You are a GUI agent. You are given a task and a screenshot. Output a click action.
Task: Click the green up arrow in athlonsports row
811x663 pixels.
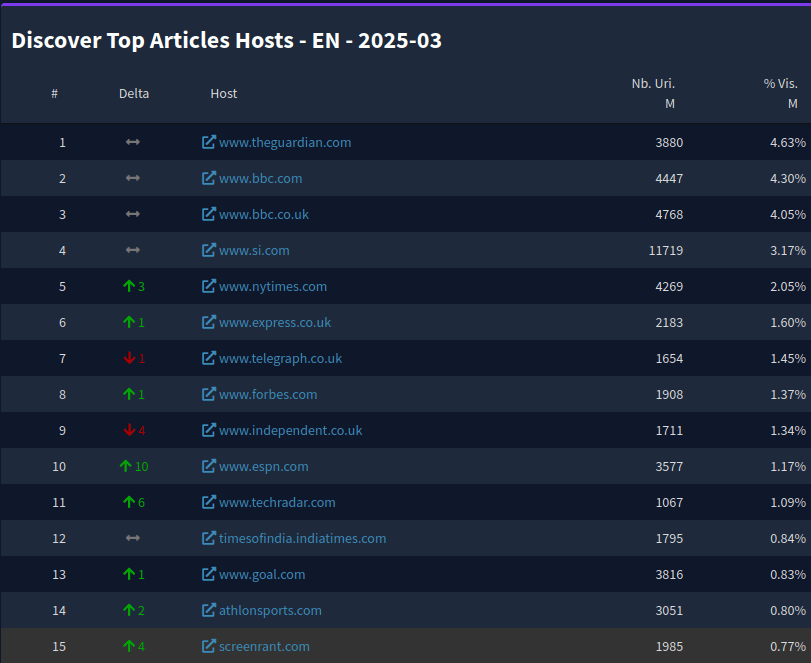tap(129, 610)
